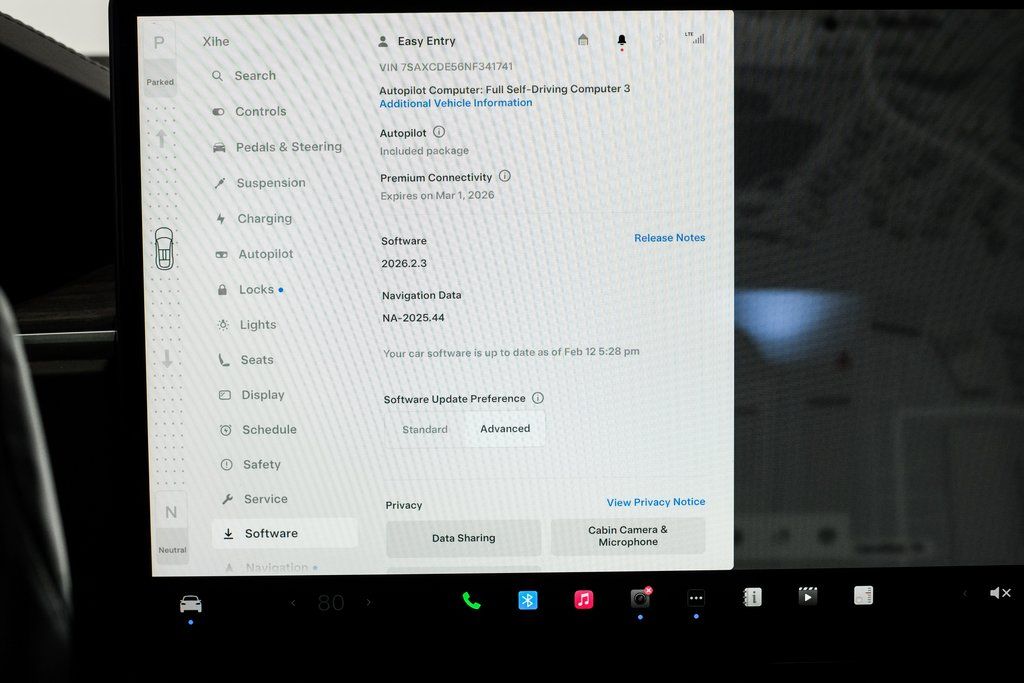
Task: Increase cabin temperature with right arrow
Action: click(x=368, y=602)
